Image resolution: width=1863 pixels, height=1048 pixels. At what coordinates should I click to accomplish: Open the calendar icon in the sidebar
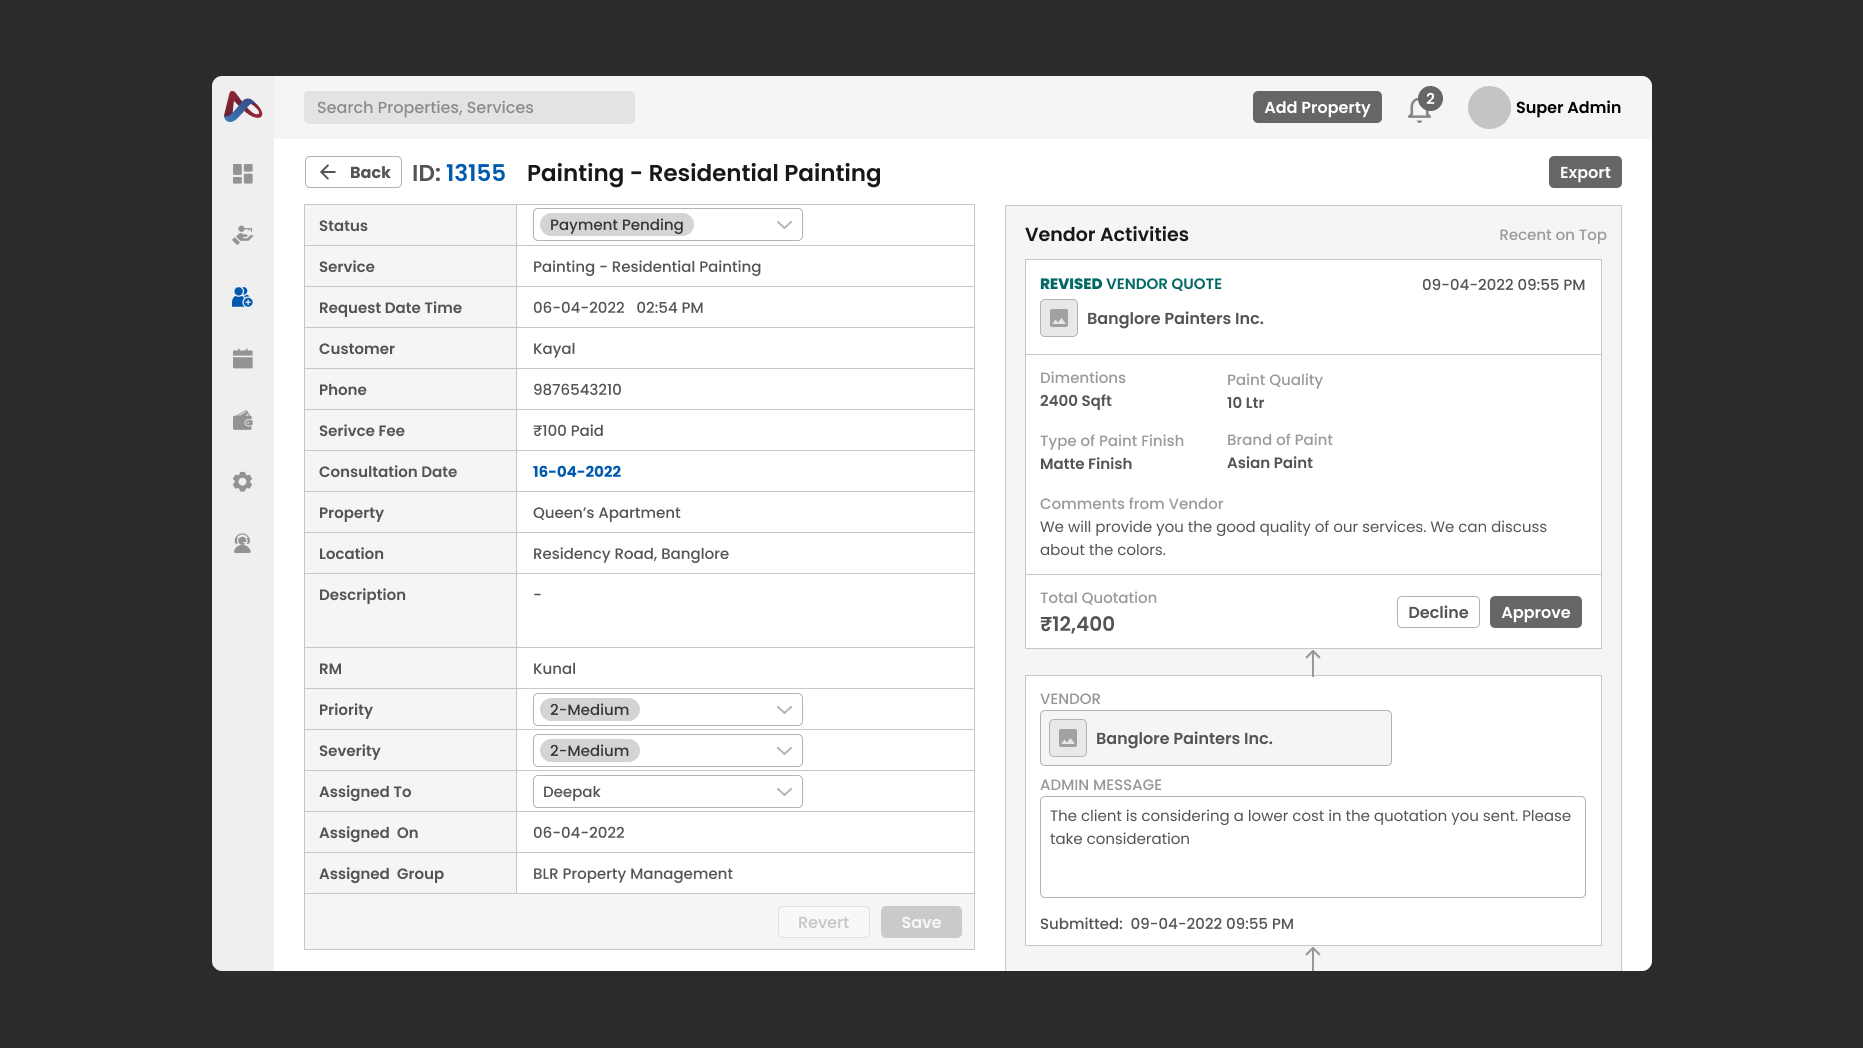pos(242,358)
